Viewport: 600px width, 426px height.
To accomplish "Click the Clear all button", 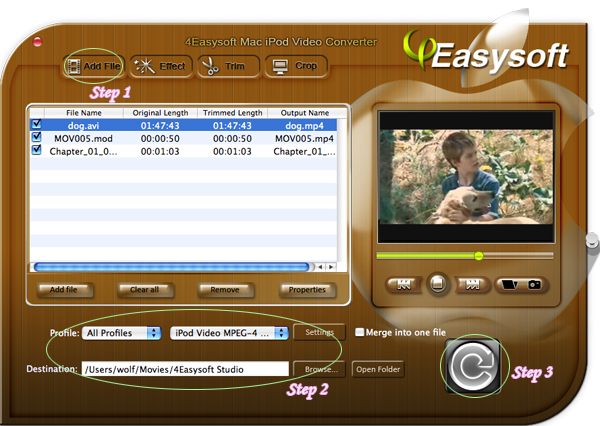I will pyautogui.click(x=145, y=290).
